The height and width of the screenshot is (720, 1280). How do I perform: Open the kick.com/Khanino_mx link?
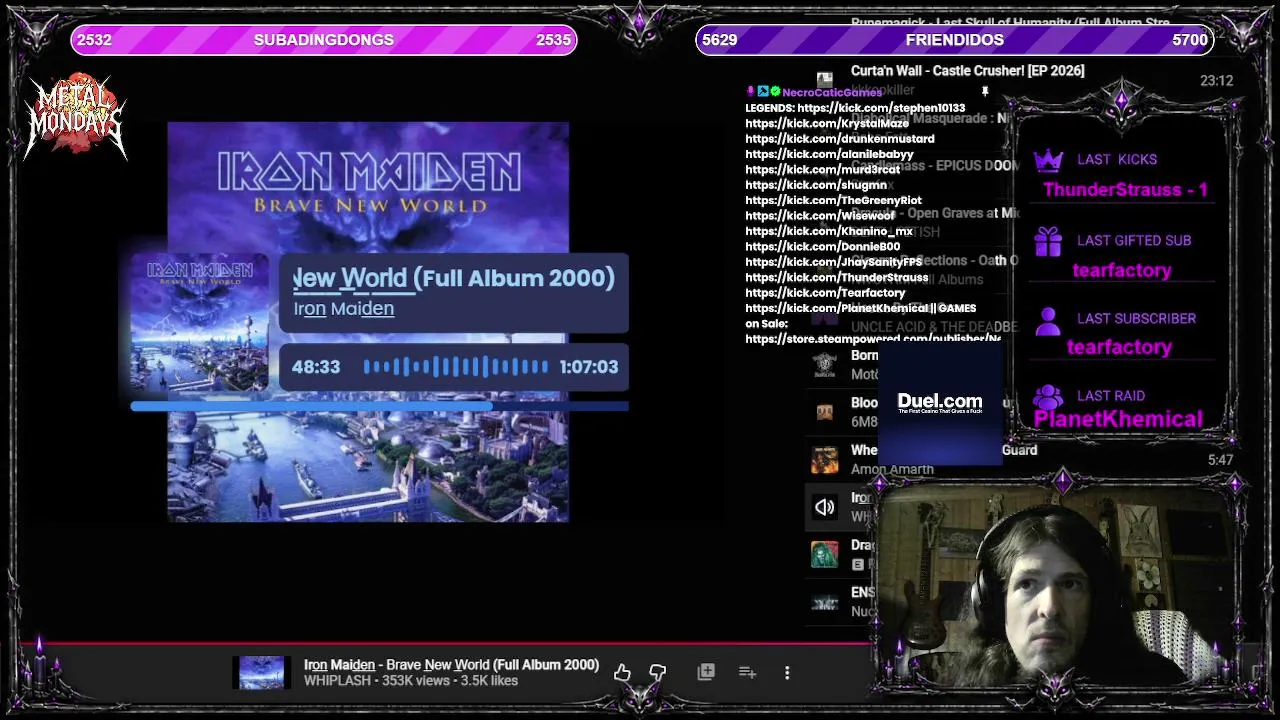(829, 231)
